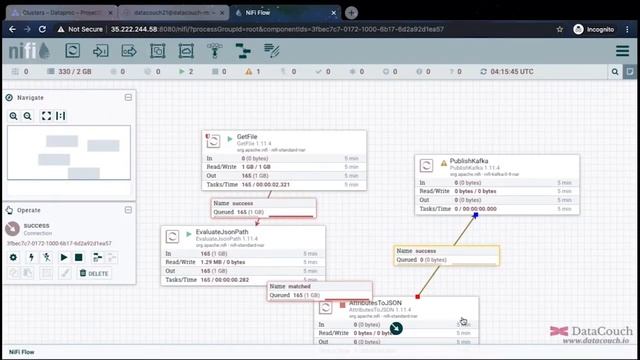
Task: Click the actual size icon in Navigate
Action: pyautogui.click(x=60, y=116)
